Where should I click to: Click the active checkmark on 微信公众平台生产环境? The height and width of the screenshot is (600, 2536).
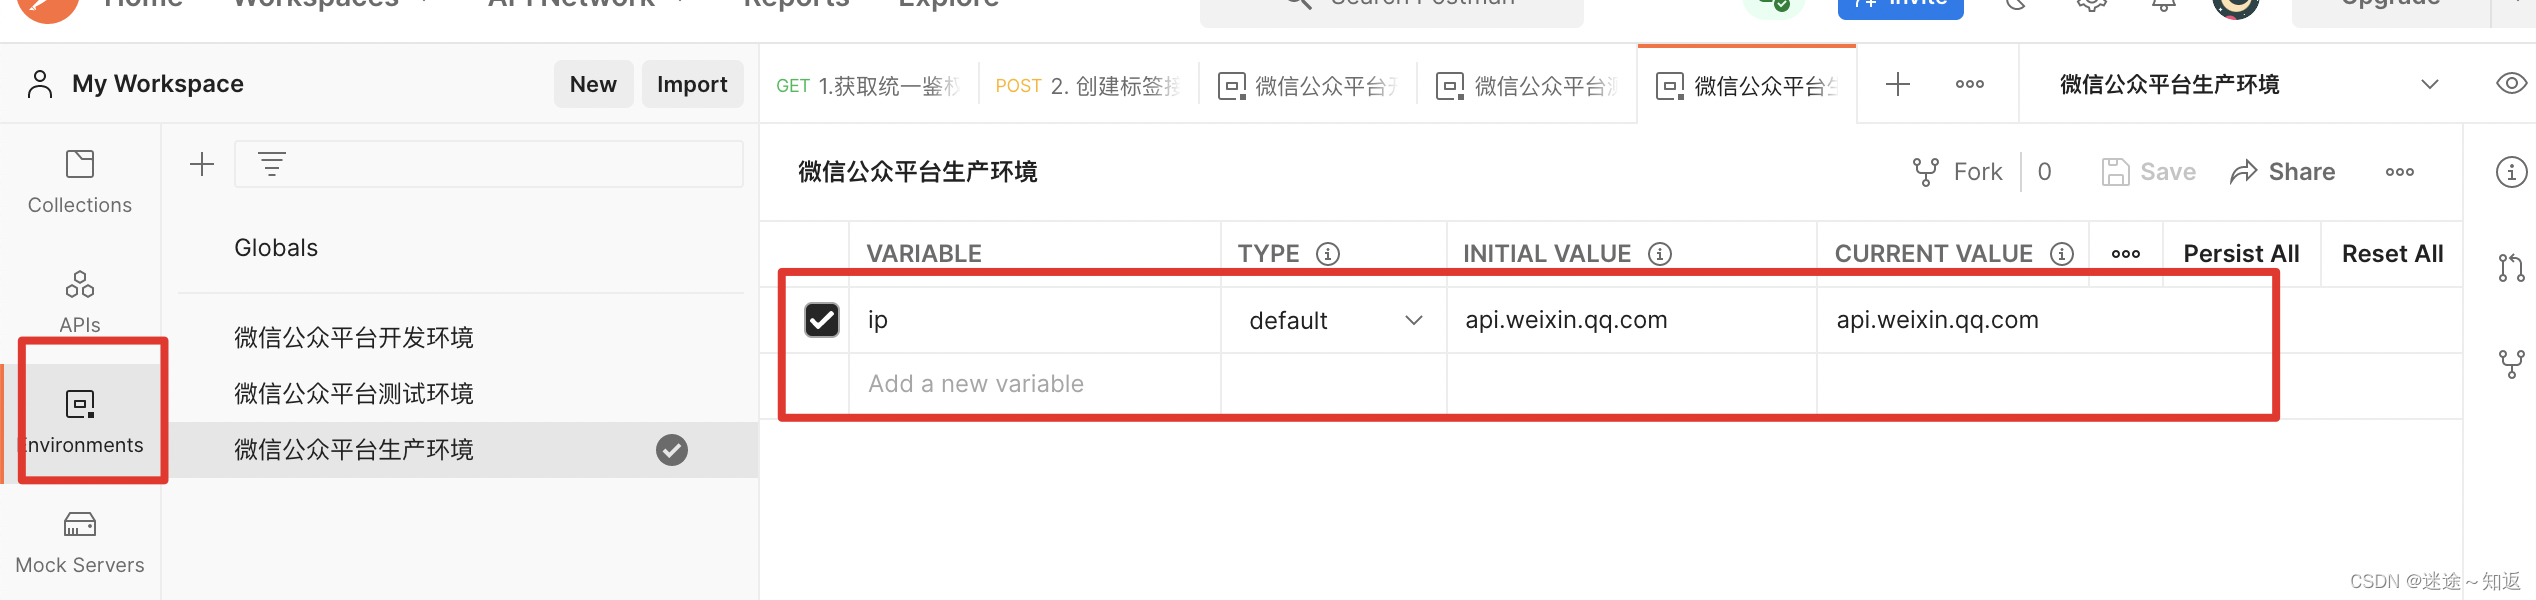[672, 450]
